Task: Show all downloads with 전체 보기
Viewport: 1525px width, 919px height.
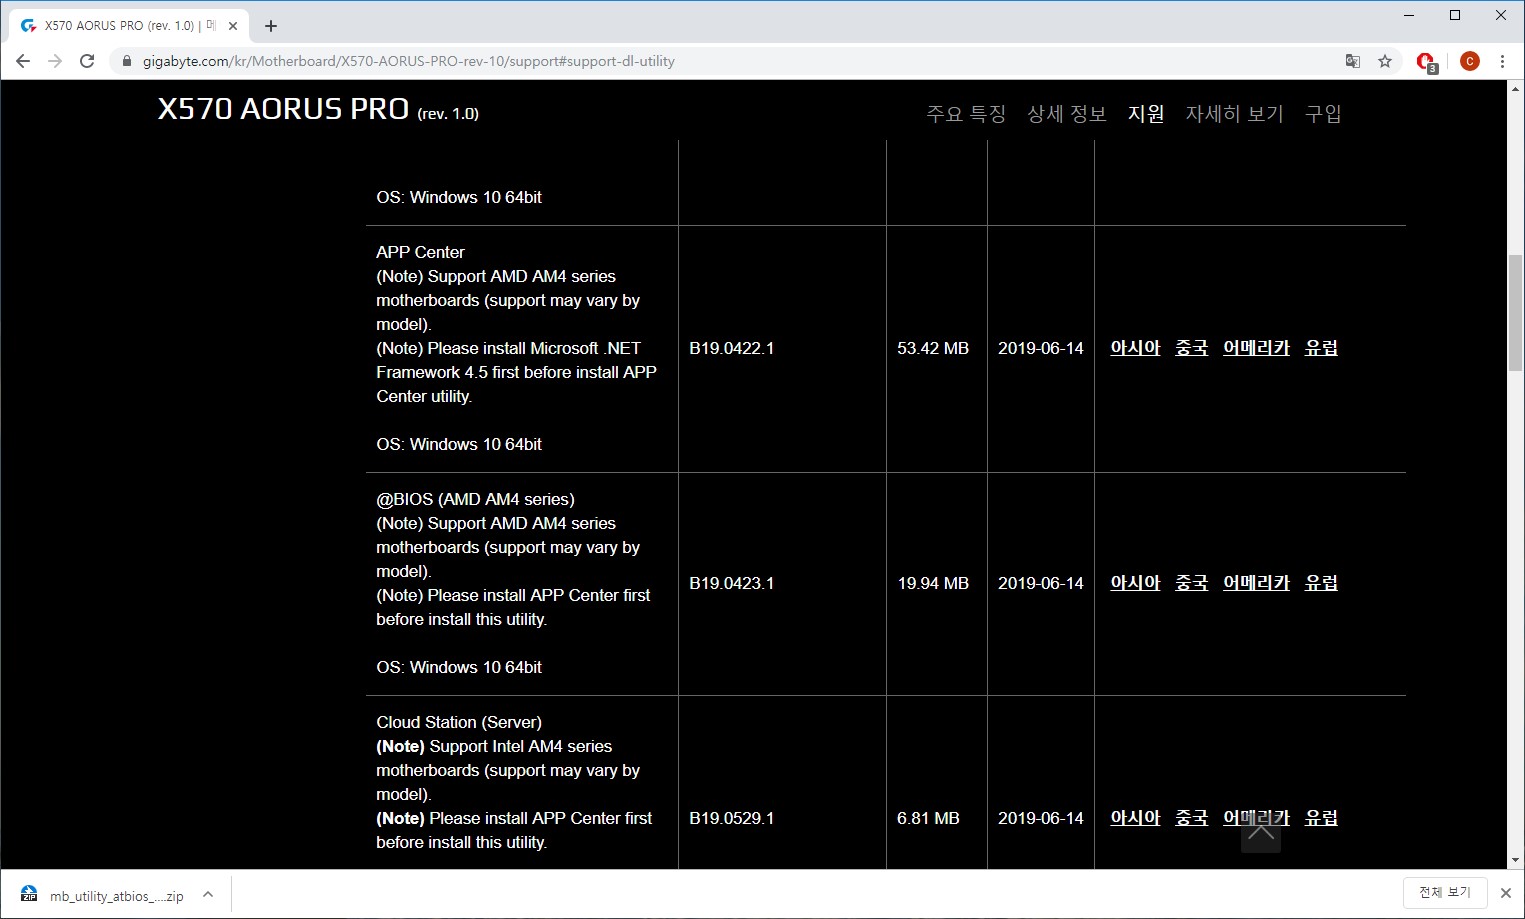Action: (x=1445, y=892)
